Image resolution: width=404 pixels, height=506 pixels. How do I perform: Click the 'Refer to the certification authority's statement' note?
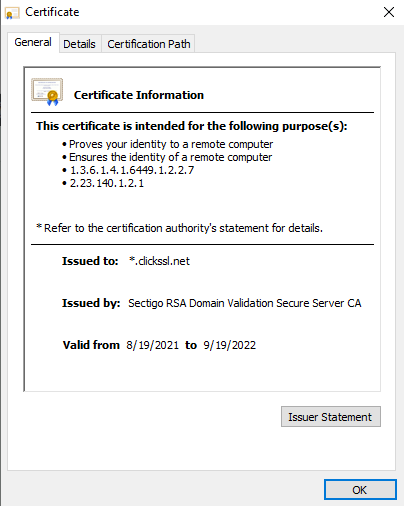(180, 228)
